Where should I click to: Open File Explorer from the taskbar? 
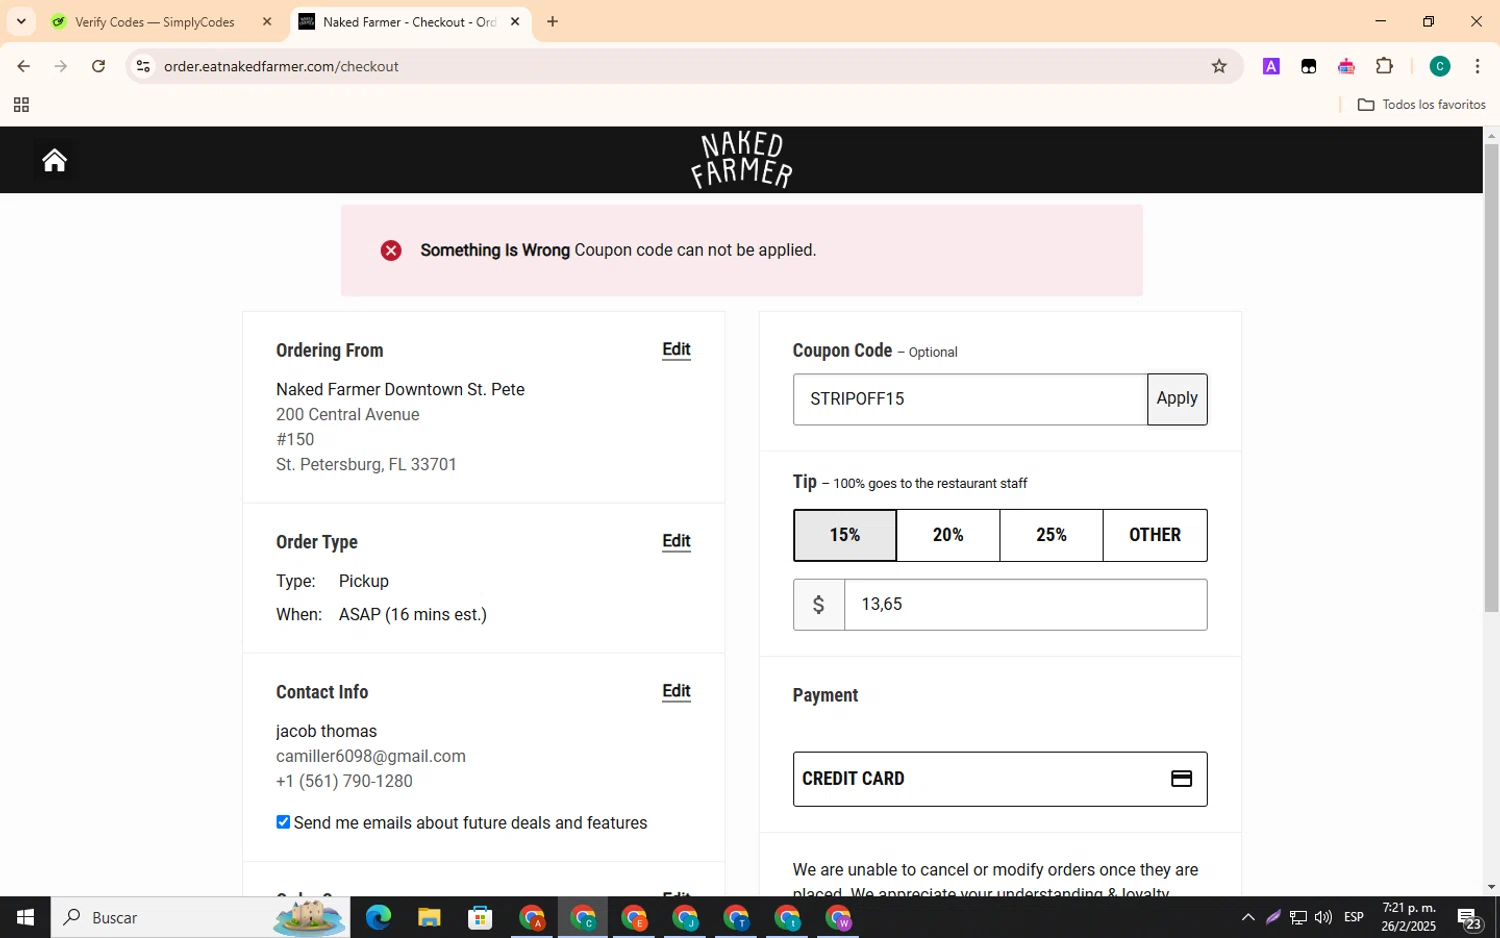pyautogui.click(x=429, y=917)
